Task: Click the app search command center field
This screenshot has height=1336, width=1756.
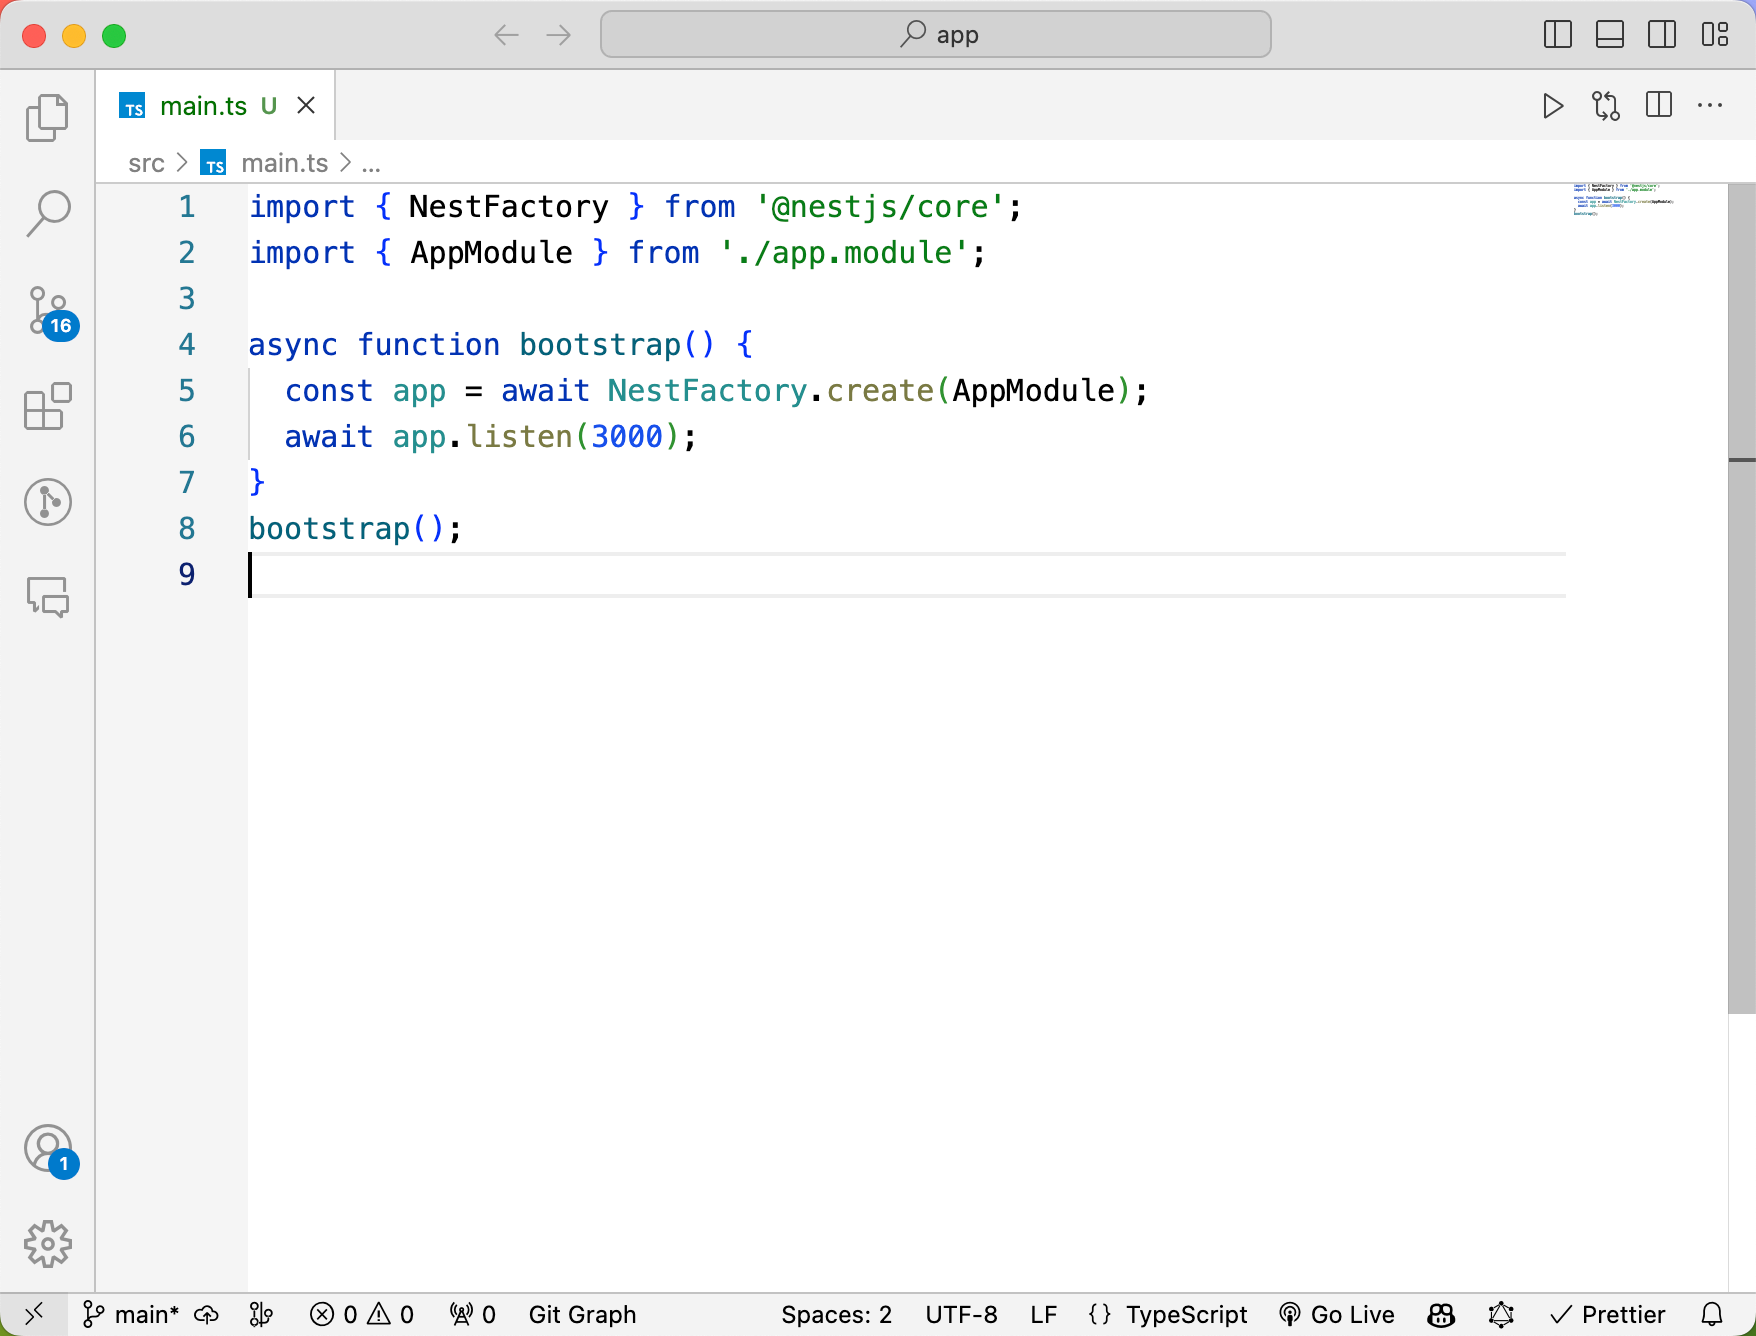Action: click(x=936, y=35)
